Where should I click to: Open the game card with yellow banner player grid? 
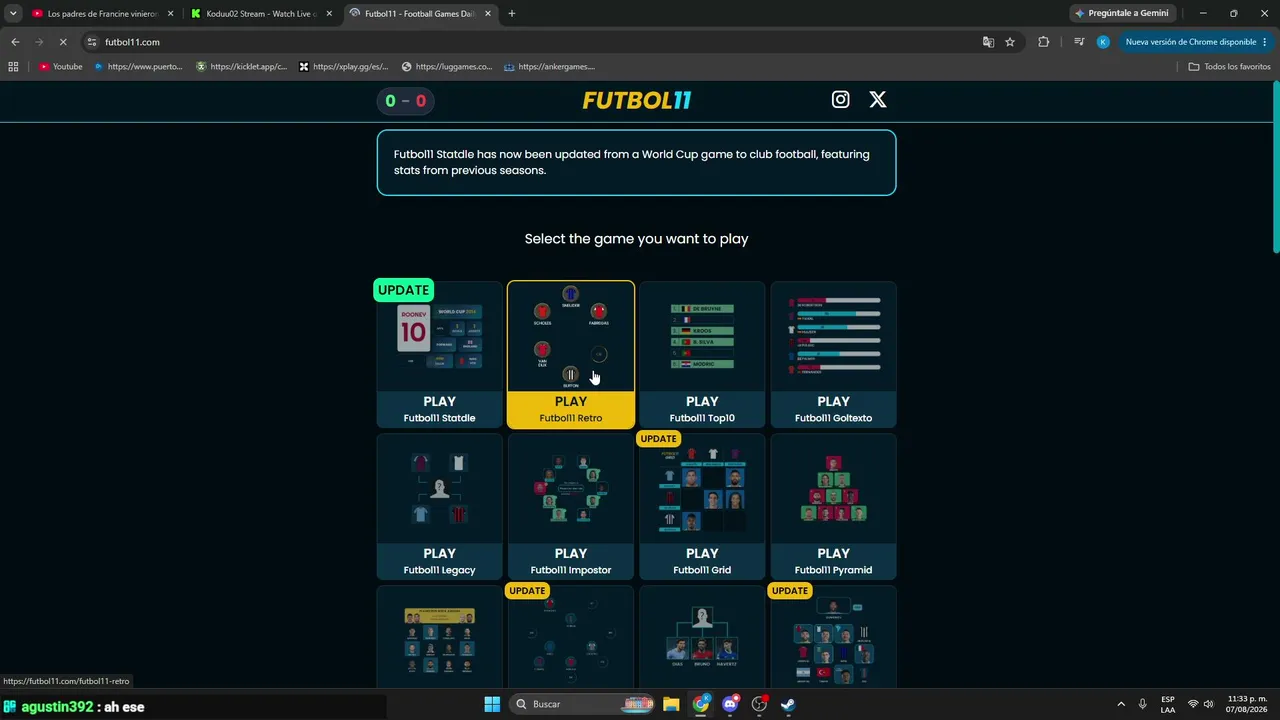click(439, 638)
